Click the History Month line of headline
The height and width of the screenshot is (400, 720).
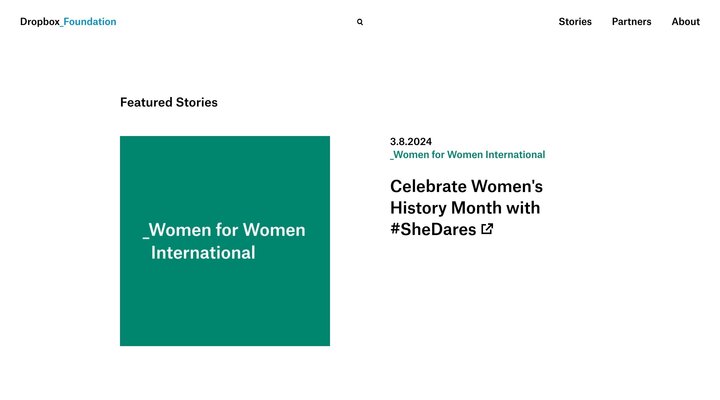(x=465, y=208)
